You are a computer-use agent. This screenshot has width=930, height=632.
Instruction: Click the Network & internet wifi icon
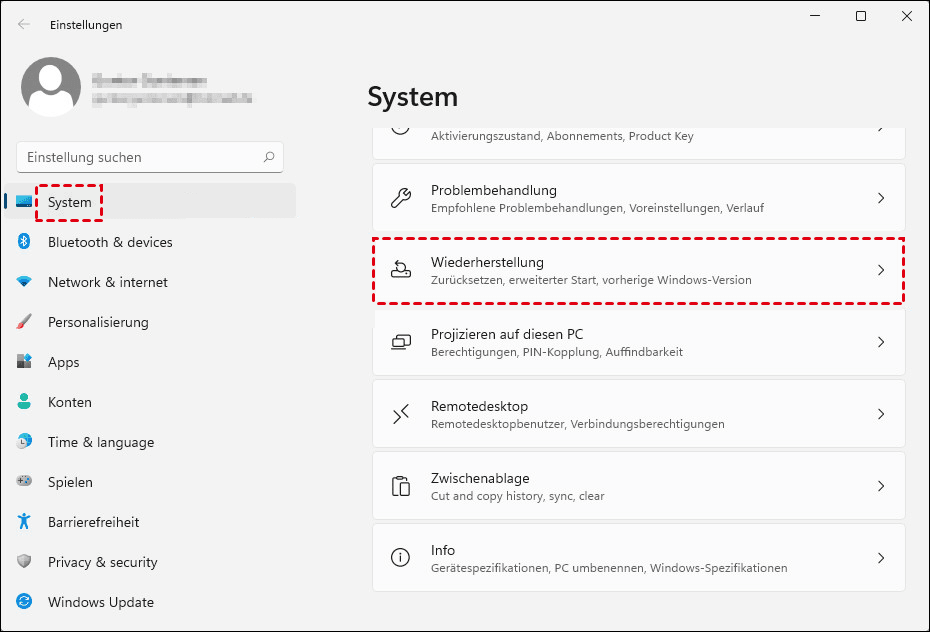[24, 282]
